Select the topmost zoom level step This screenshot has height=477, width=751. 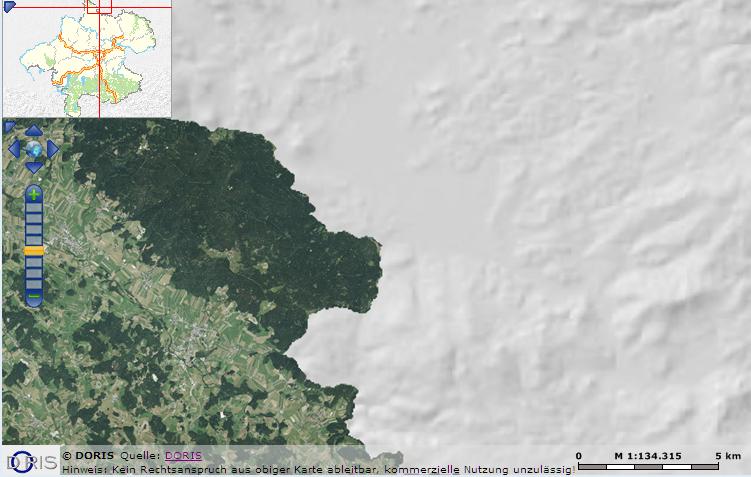pos(34,209)
